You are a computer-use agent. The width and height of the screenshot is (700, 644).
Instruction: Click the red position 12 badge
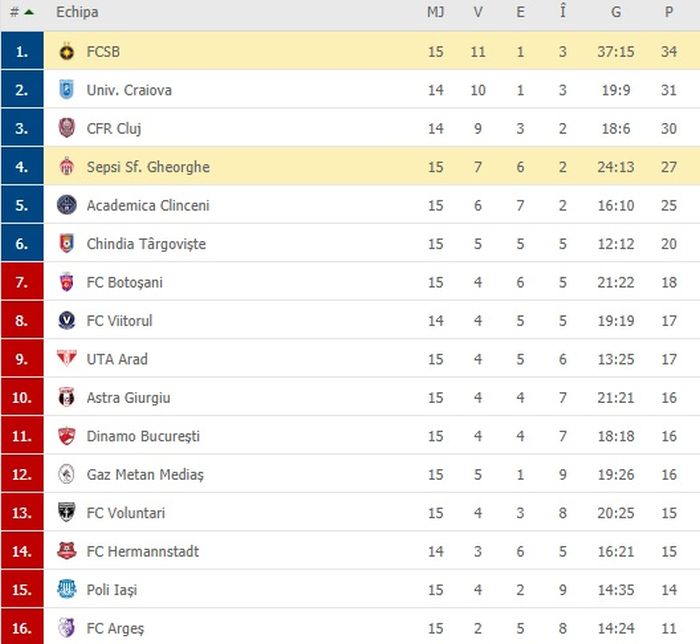point(22,475)
